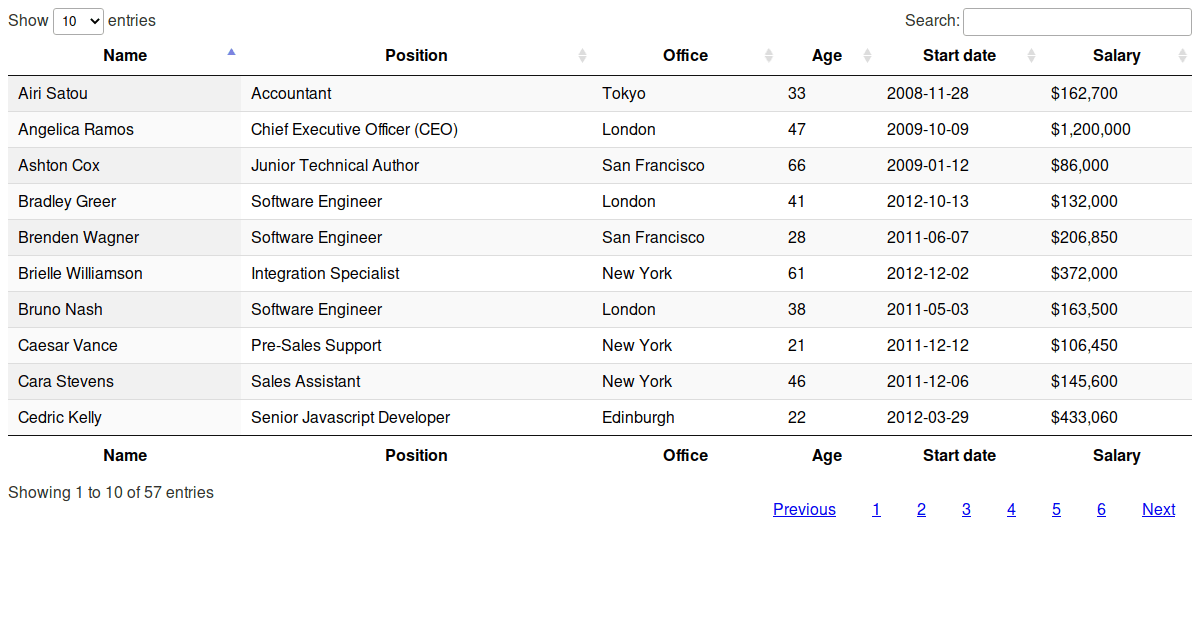Click Cedric Kelly's salary cell

coord(1084,418)
